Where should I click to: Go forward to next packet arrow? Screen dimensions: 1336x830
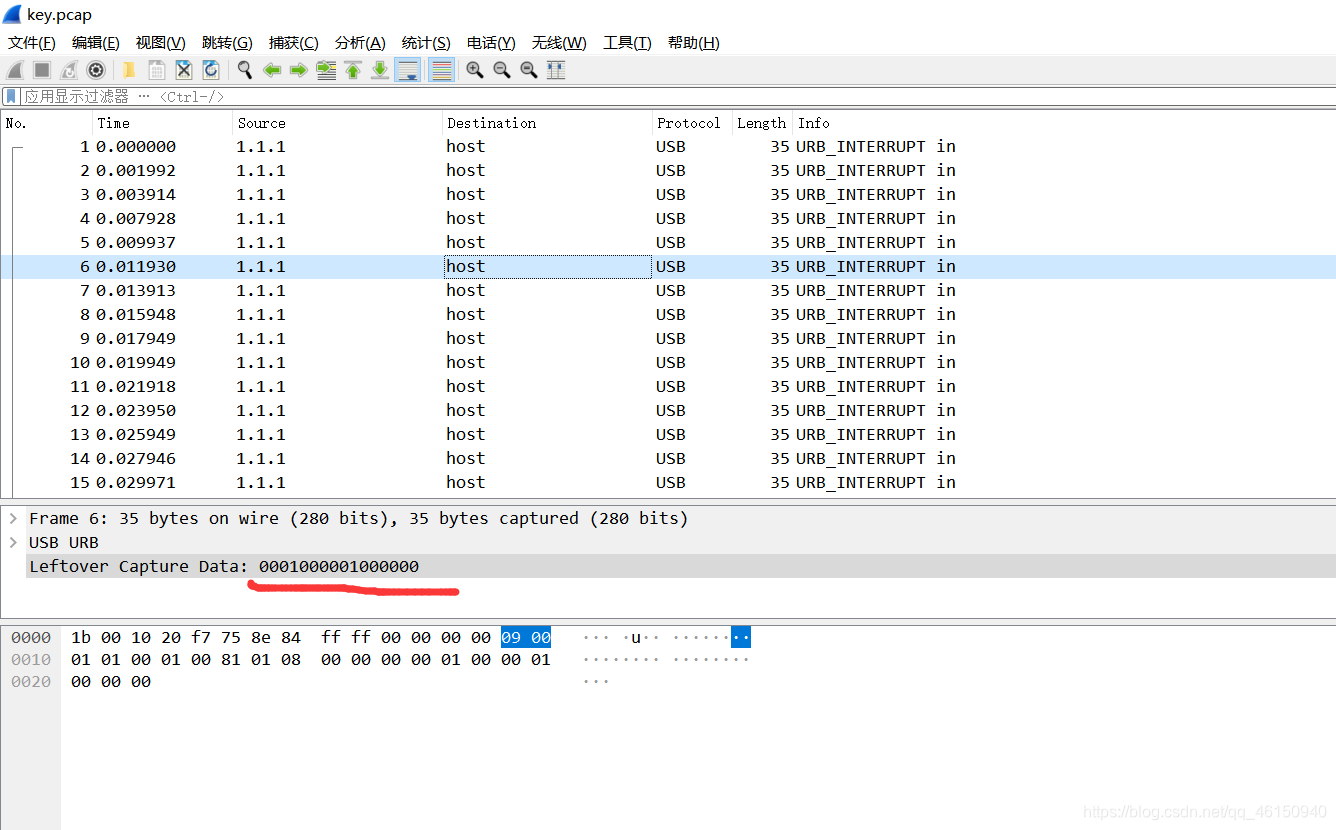pyautogui.click(x=298, y=70)
